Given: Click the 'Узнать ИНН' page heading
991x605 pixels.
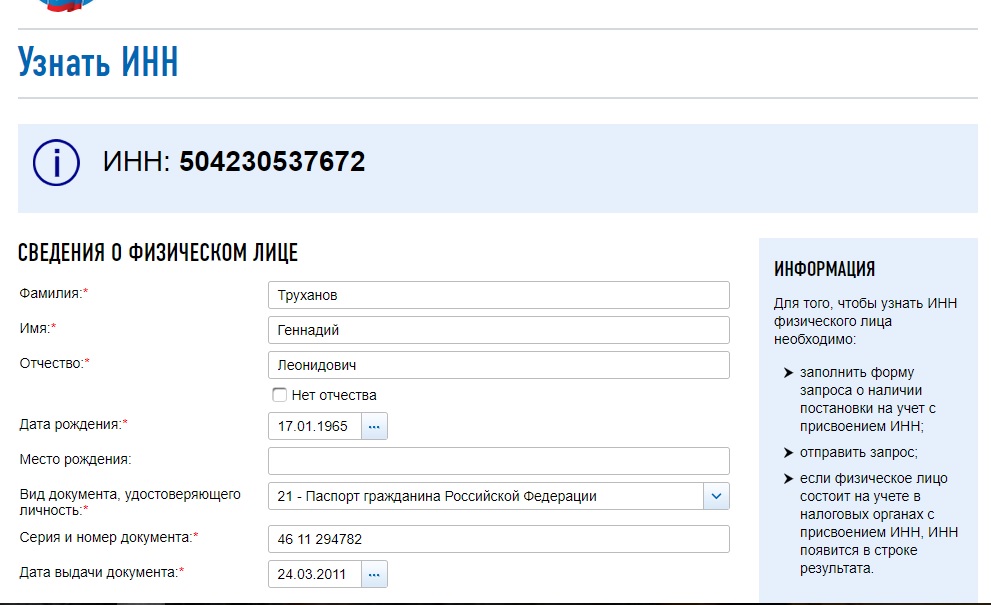Looking at the screenshot, I should 98,63.
